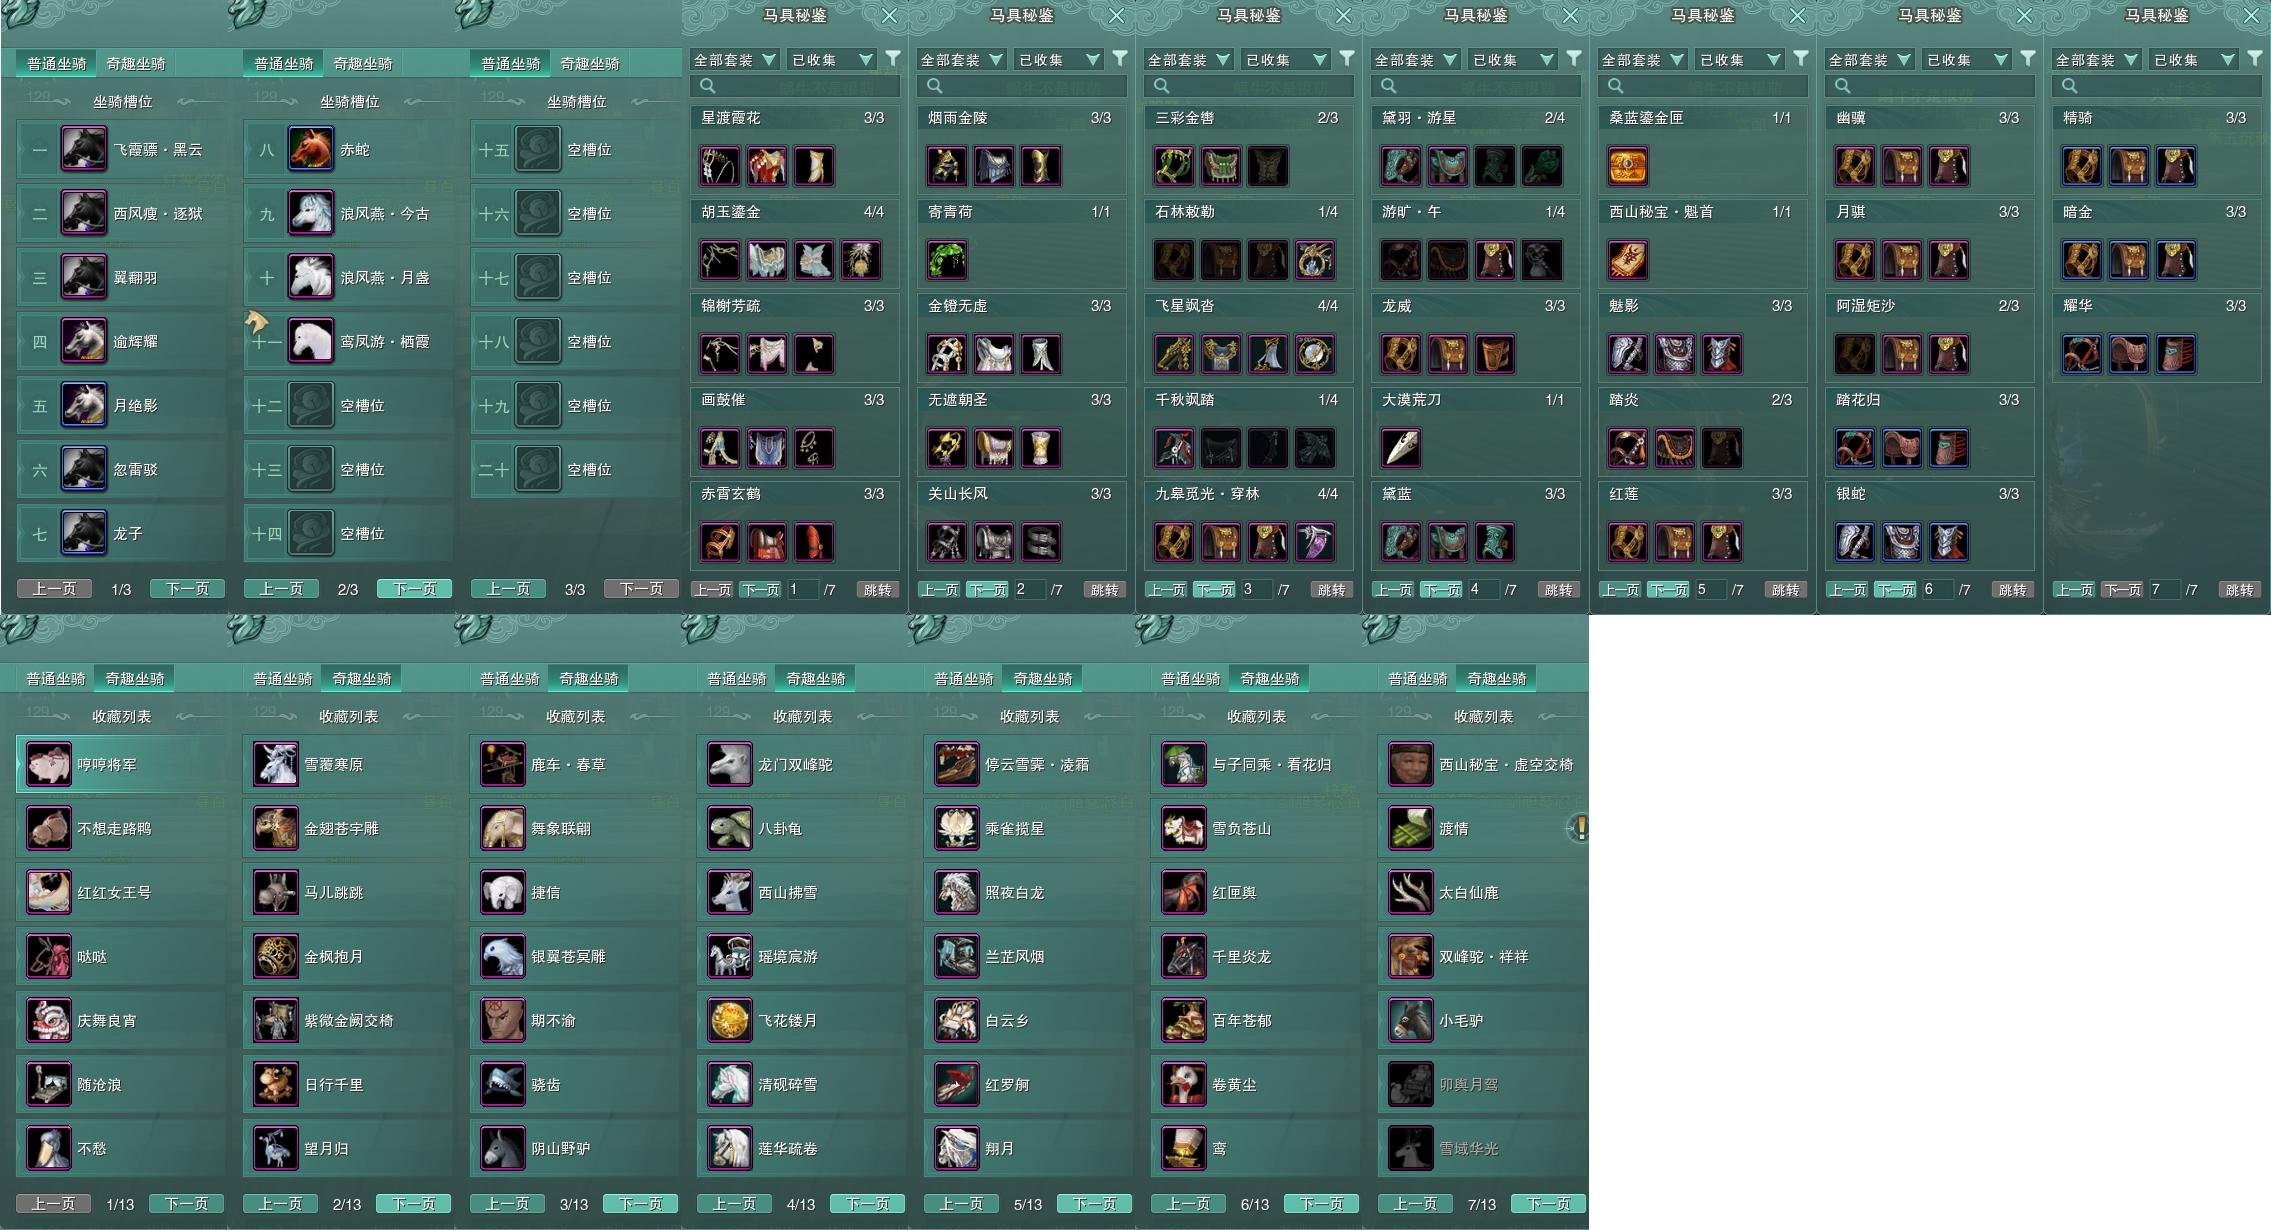
Task: Select the 耀华 set title
Action: pos(2078,306)
